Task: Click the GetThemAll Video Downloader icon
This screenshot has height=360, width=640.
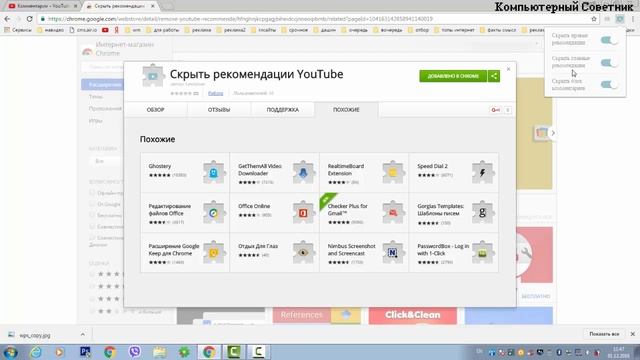Action: (x=303, y=172)
